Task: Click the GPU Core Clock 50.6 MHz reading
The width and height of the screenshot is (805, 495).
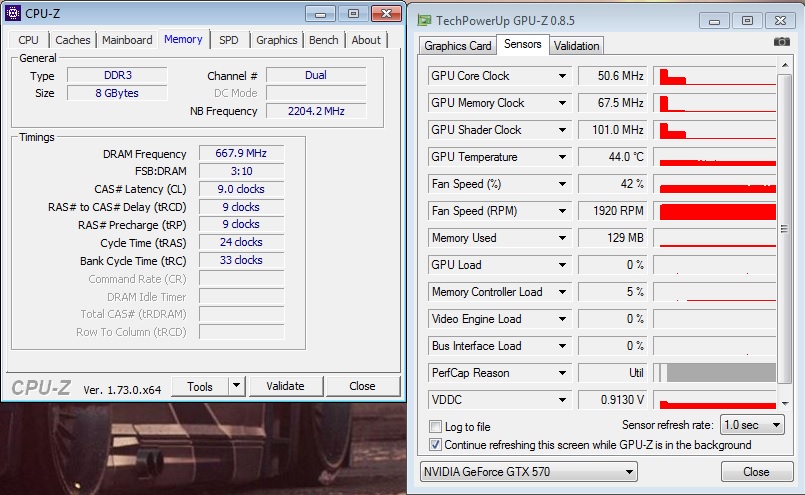Action: (x=613, y=76)
